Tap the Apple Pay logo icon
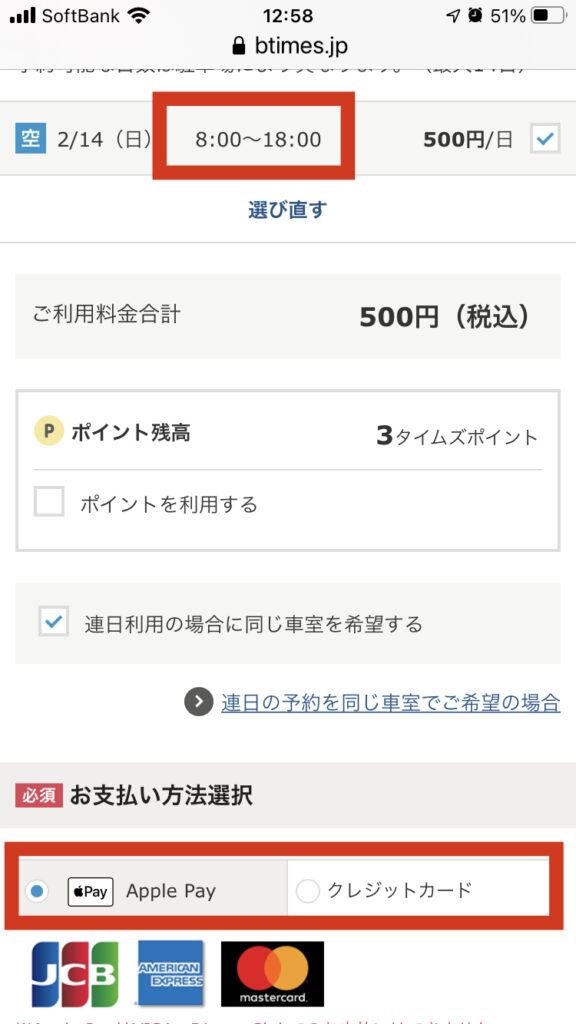Screen dimensions: 576x1024 click(90, 891)
